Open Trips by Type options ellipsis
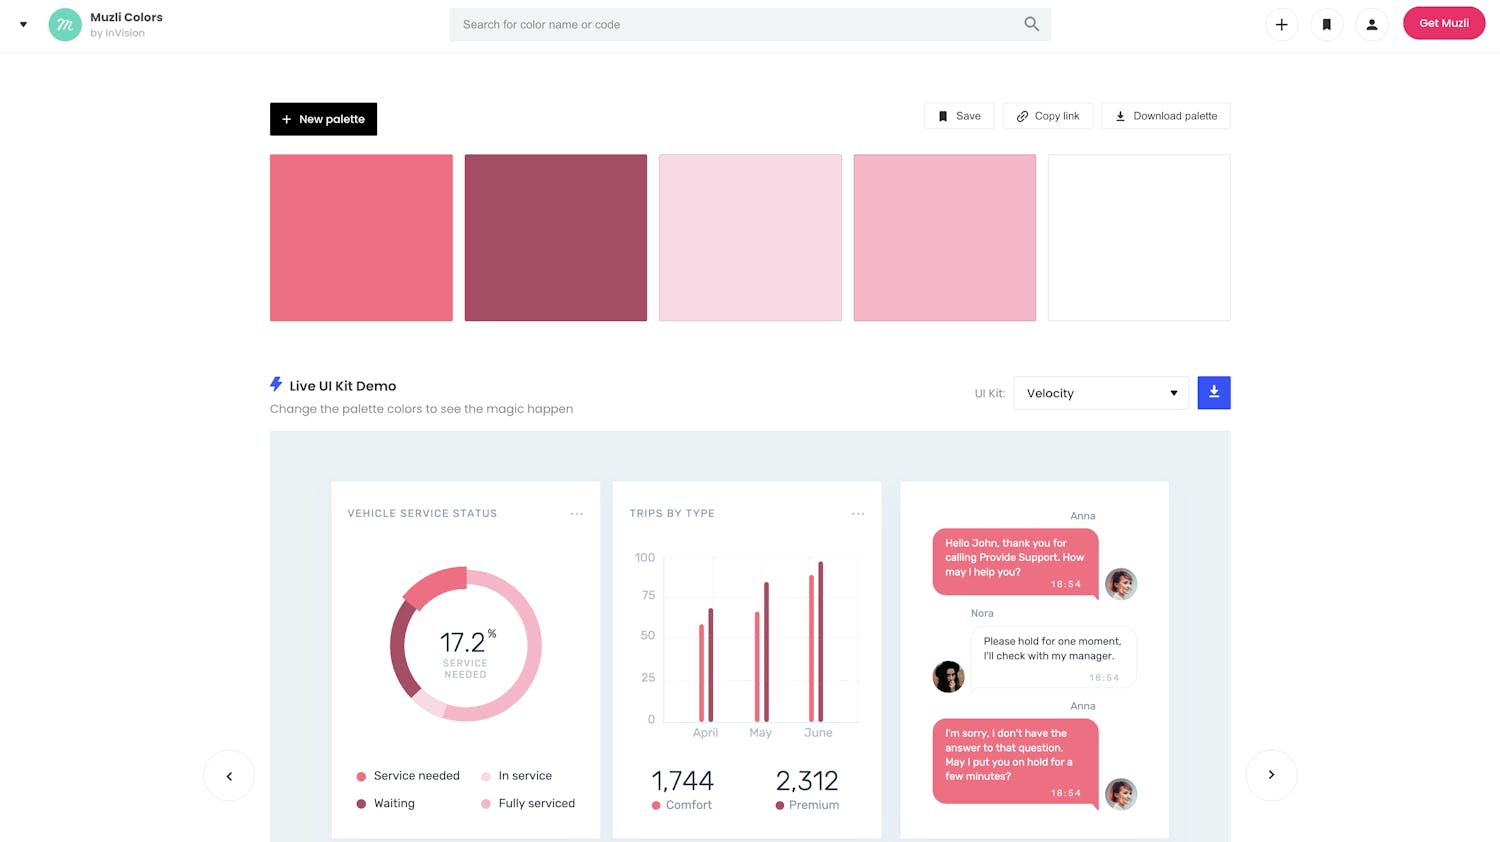 coord(858,514)
